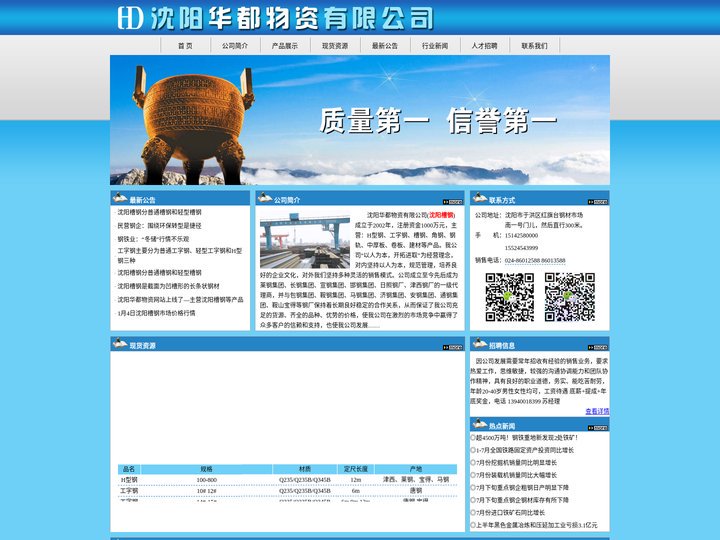
Task: Click the H型钢 table row name
Action: coord(129,480)
